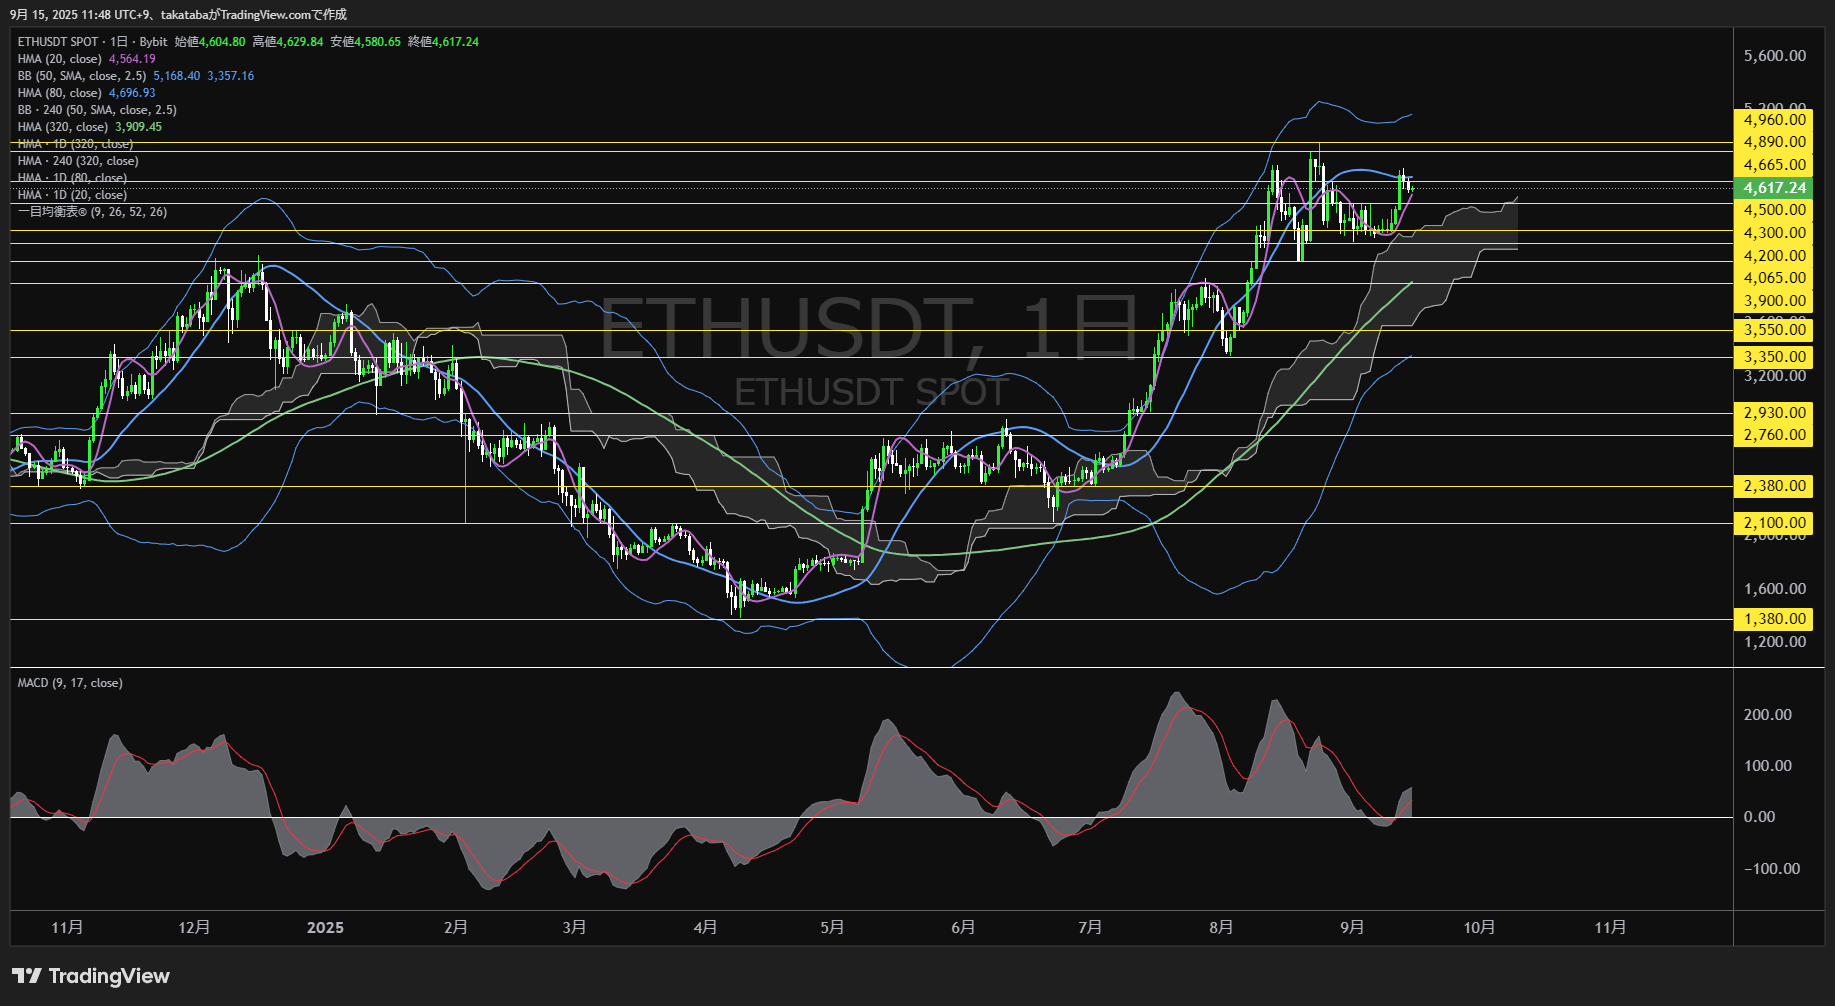Click the 9月 label on time axis

(1351, 928)
